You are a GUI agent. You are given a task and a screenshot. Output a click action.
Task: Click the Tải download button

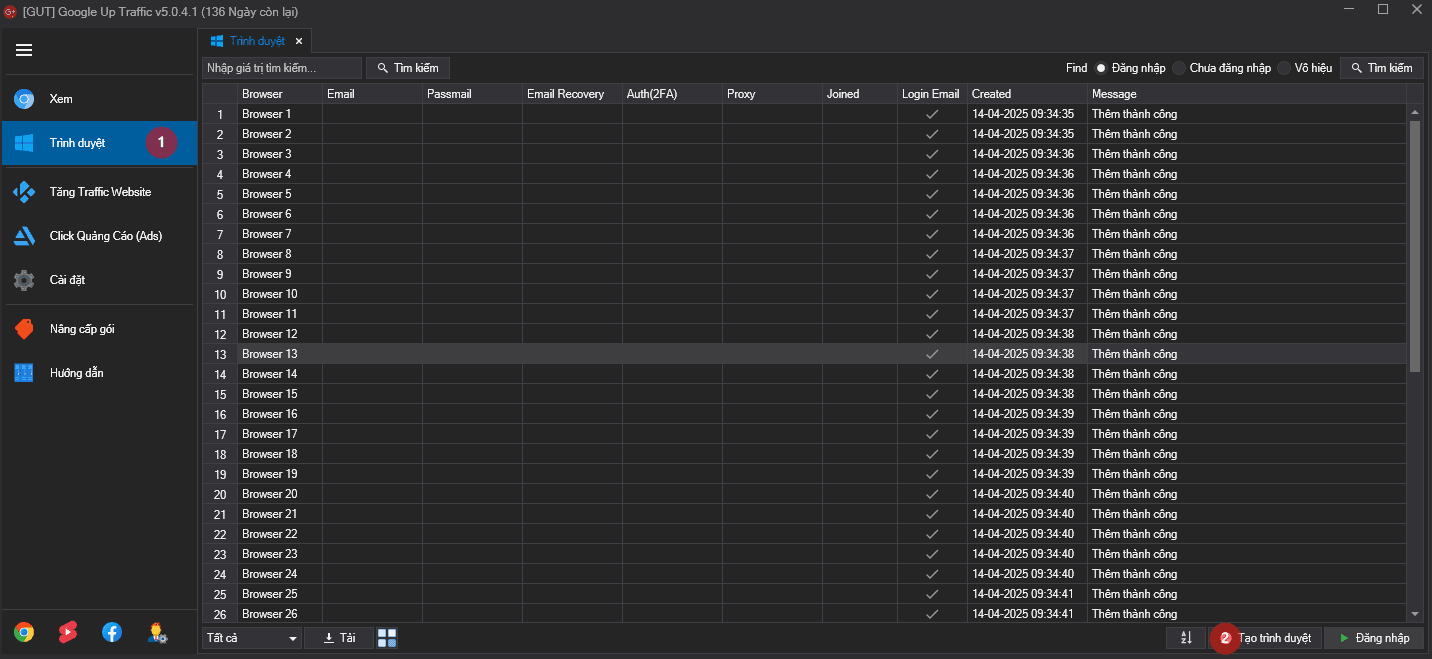[x=339, y=638]
